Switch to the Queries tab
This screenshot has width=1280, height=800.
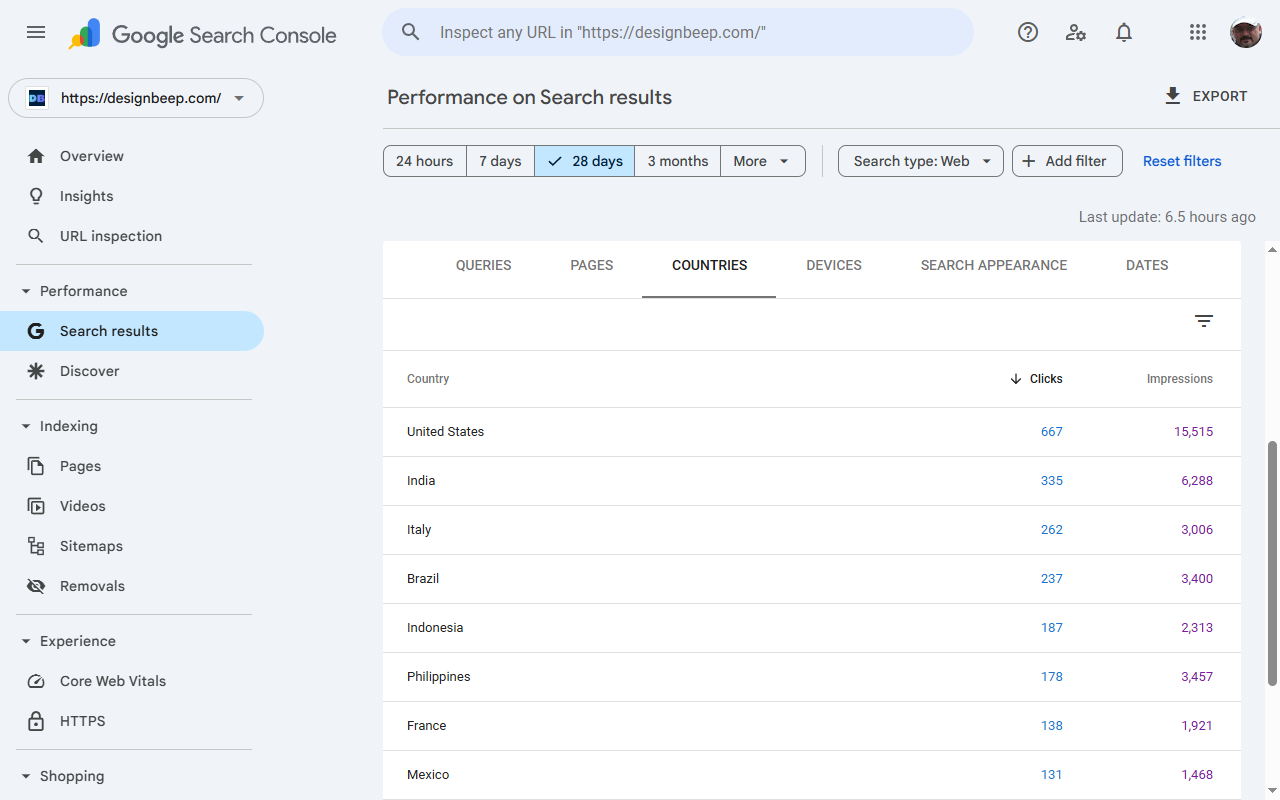[483, 265]
